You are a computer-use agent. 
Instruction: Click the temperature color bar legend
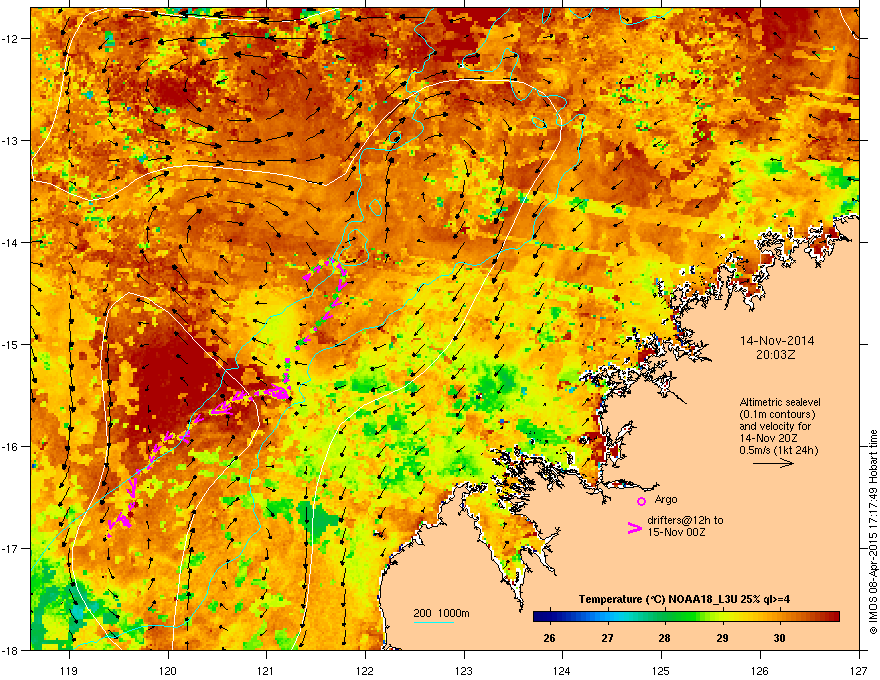point(686,617)
